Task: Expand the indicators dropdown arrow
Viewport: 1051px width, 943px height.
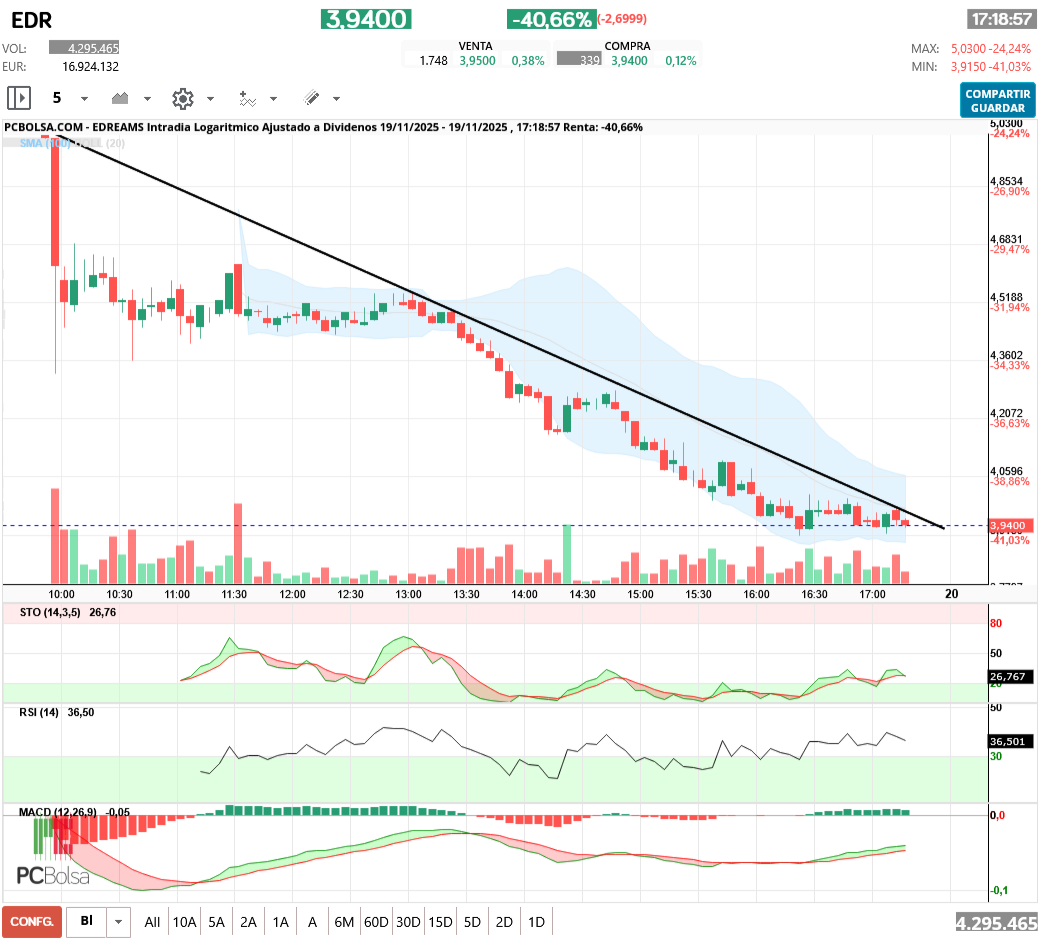Action: [x=273, y=99]
